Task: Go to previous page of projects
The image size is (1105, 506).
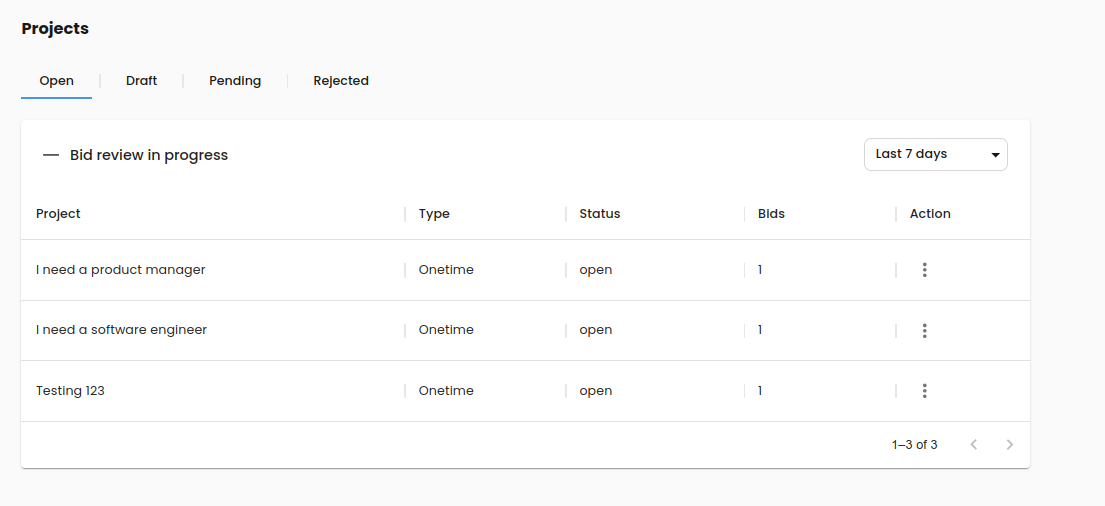Action: tap(973, 445)
